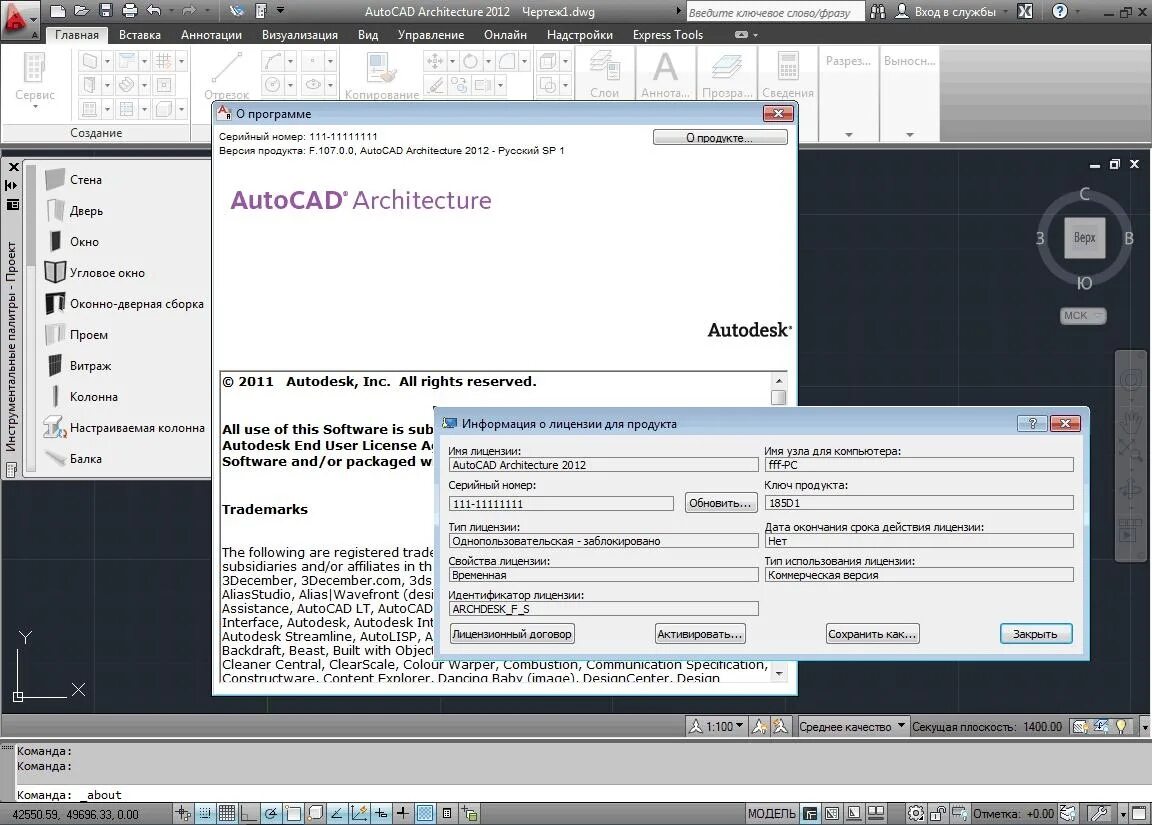The width and height of the screenshot is (1152, 825).
Task: Click the Закрыть button in license dialog
Action: [x=1036, y=633]
